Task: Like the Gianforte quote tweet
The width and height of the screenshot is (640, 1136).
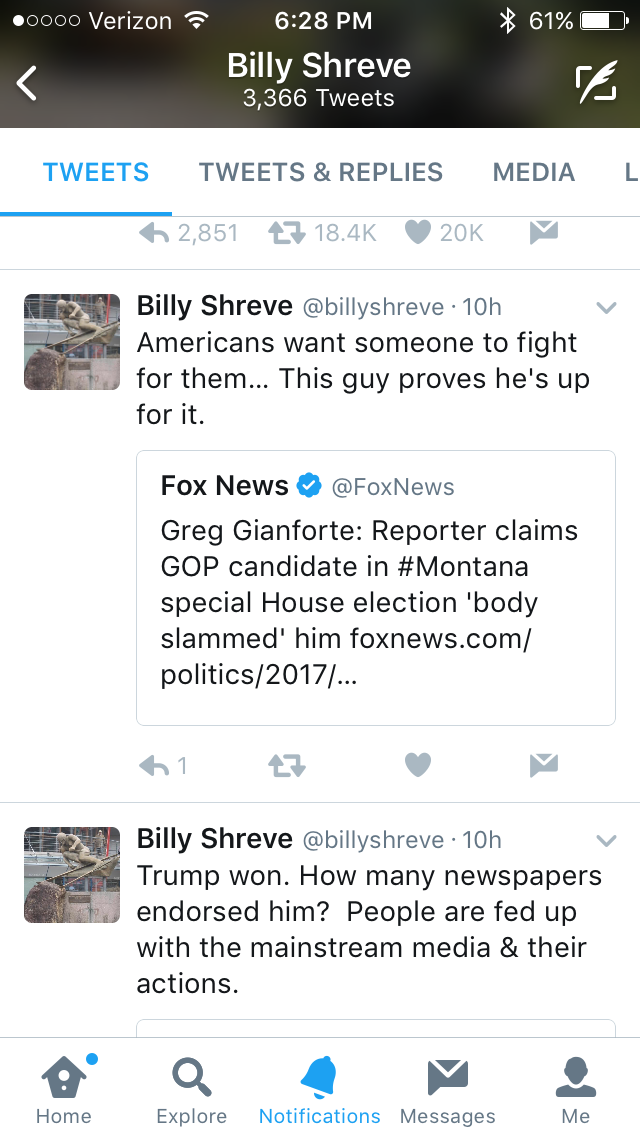Action: [418, 766]
